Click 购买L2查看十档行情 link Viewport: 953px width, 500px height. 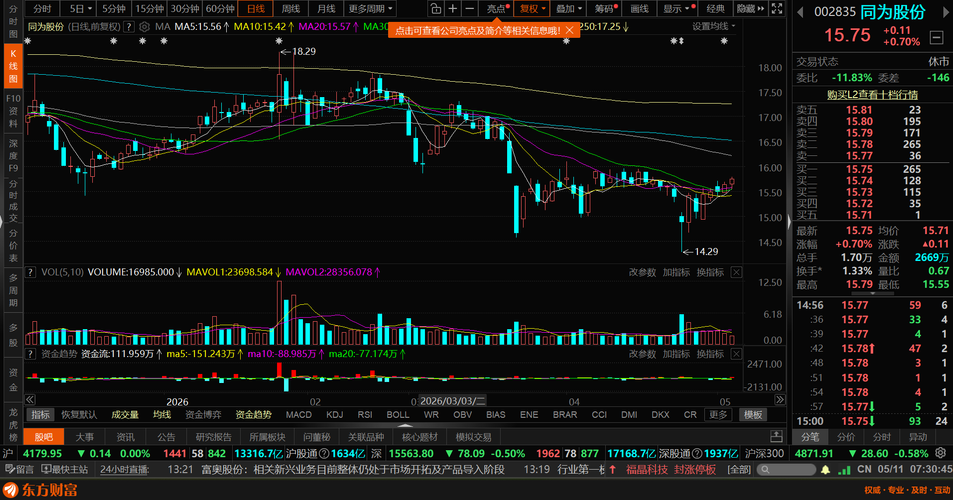[872, 95]
